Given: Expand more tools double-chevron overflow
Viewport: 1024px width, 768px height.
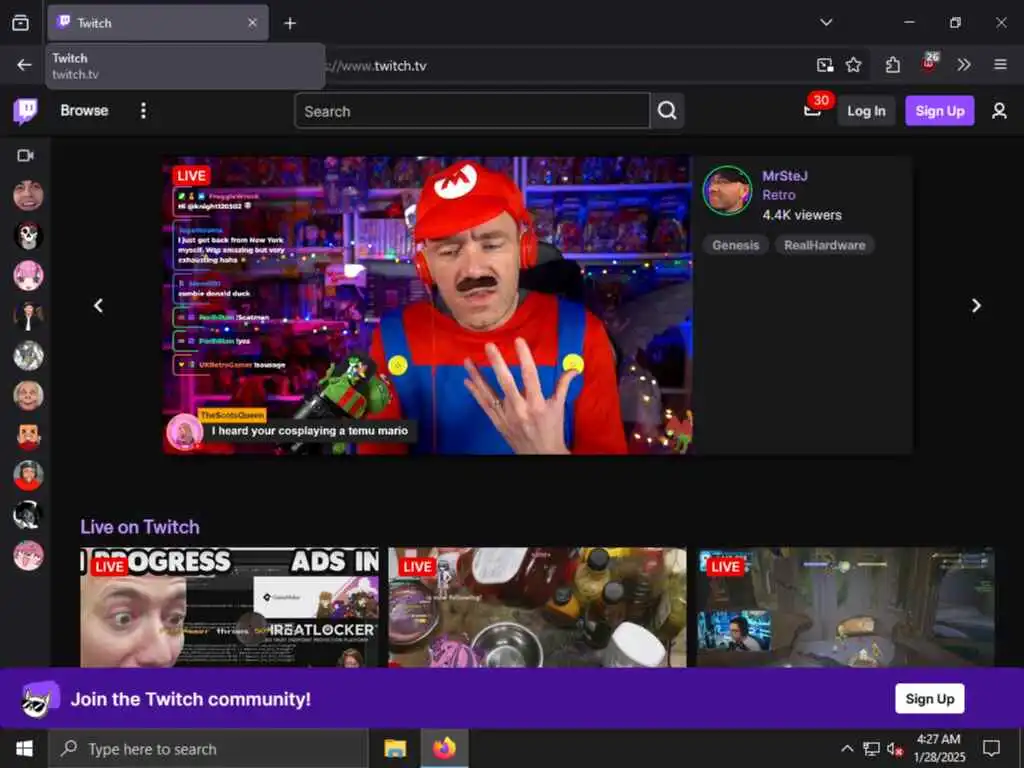Looking at the screenshot, I should (964, 65).
